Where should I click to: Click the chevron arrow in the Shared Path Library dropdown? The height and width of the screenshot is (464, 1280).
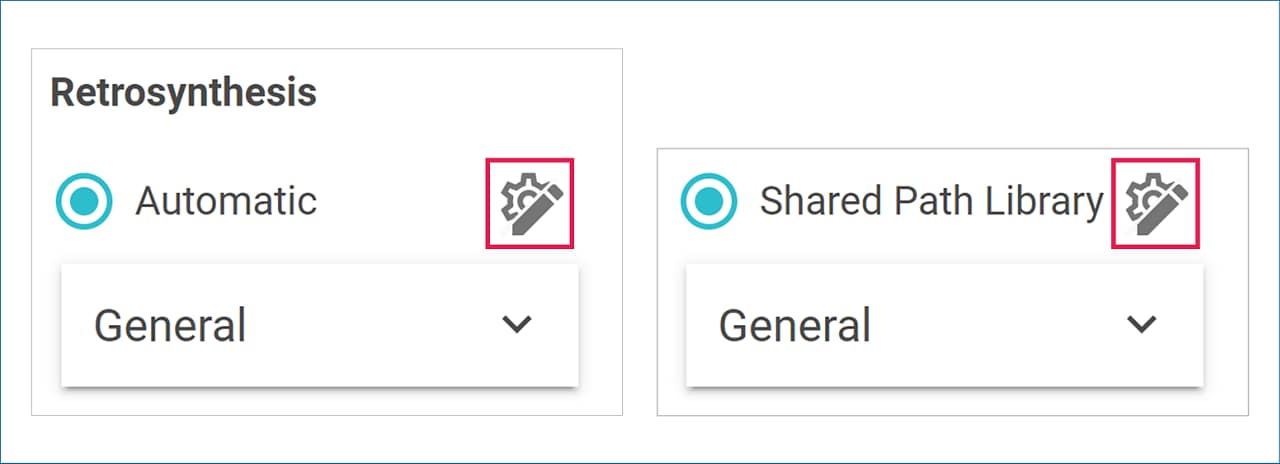[x=1141, y=324]
